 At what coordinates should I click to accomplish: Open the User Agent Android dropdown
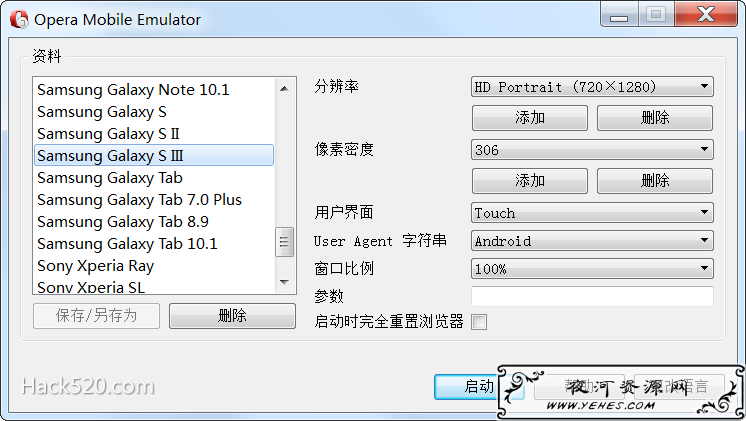tap(592, 240)
